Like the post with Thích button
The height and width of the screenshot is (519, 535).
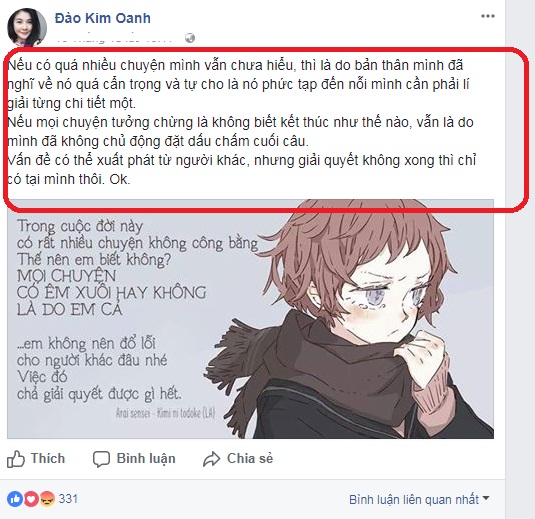coord(36,459)
